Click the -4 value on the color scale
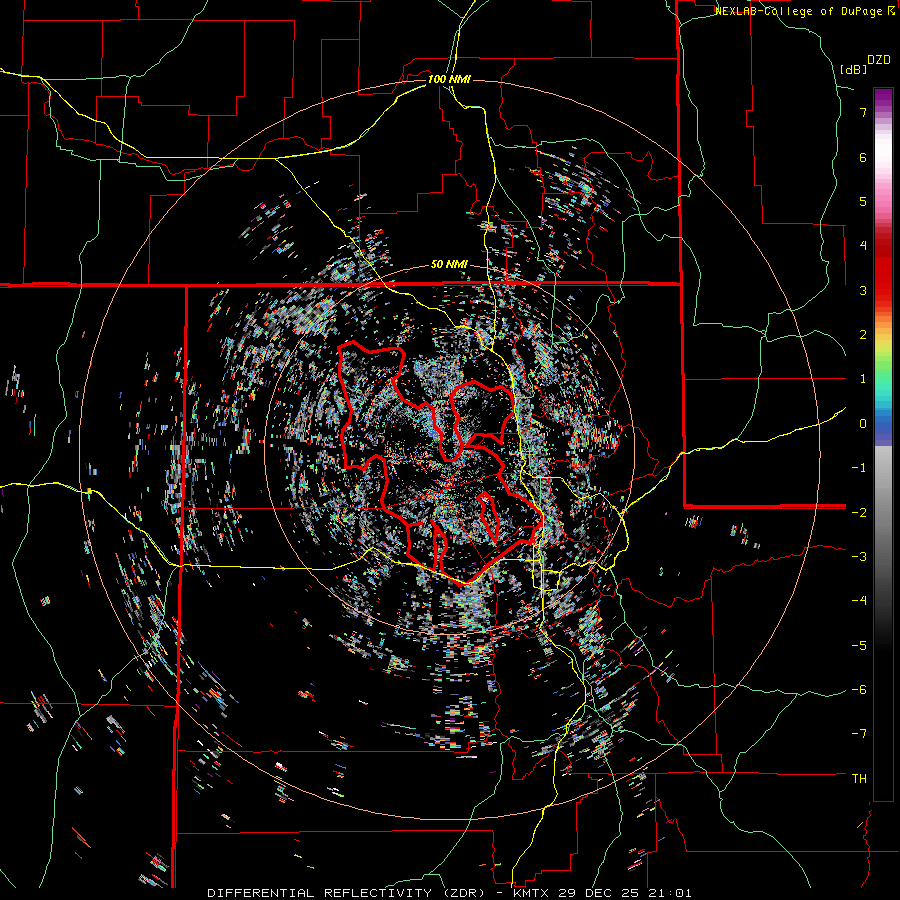The width and height of the screenshot is (900, 900). (859, 601)
